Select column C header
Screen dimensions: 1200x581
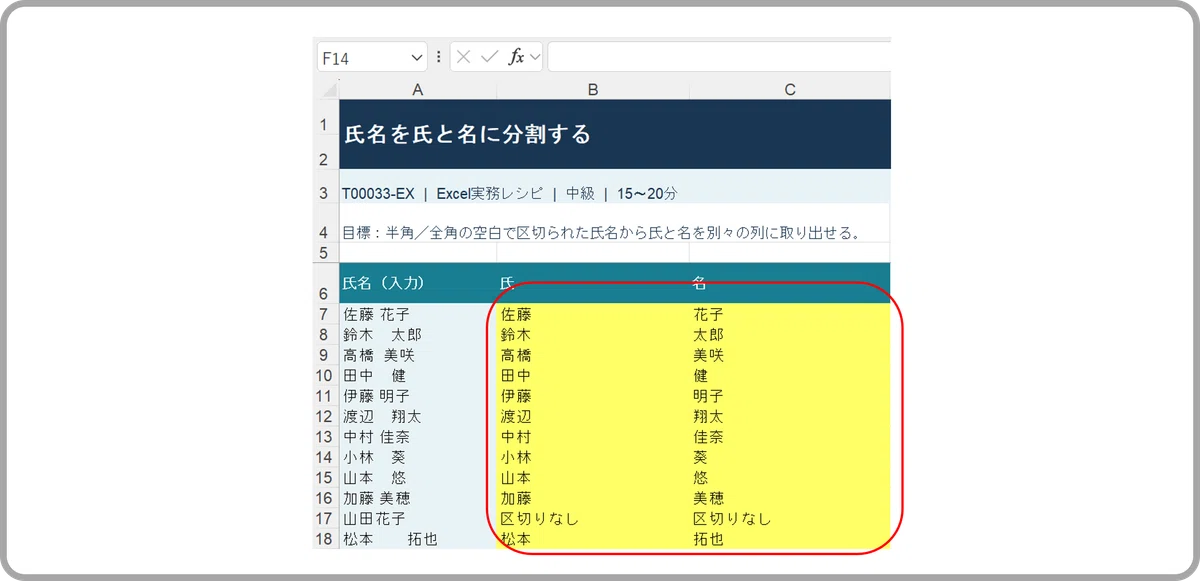790,90
